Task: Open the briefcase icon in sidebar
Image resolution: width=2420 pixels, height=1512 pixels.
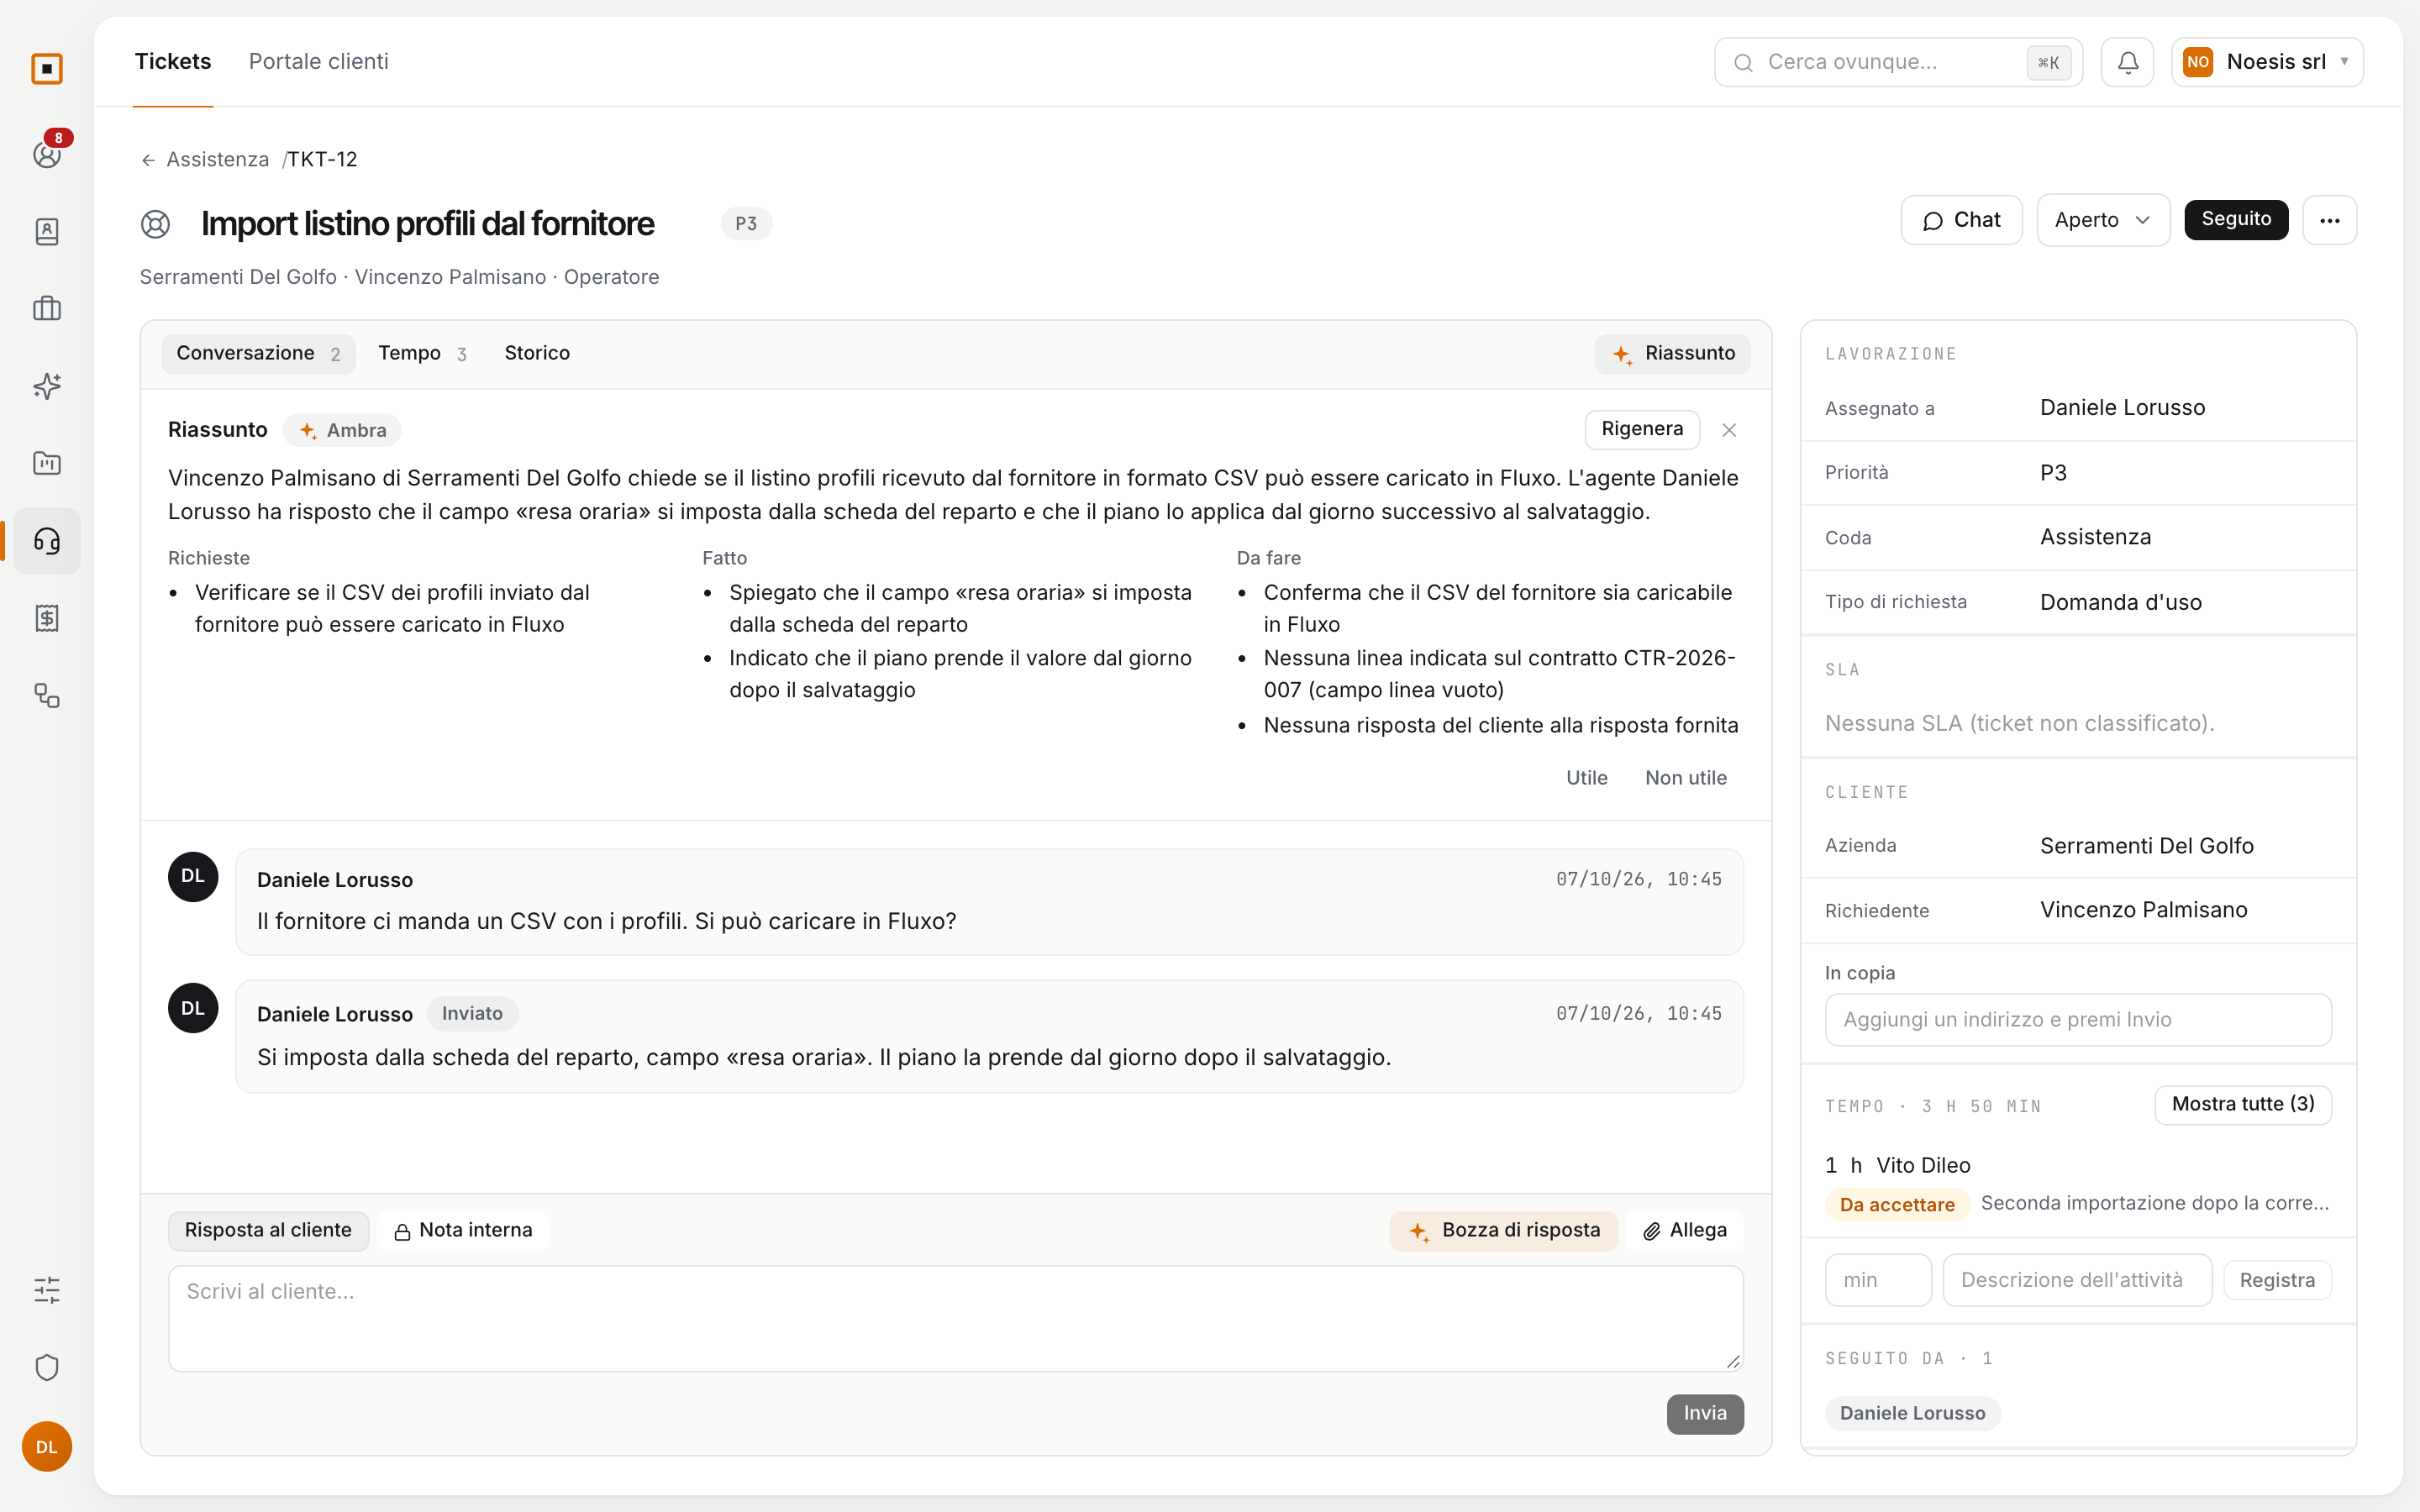Action: (47, 309)
